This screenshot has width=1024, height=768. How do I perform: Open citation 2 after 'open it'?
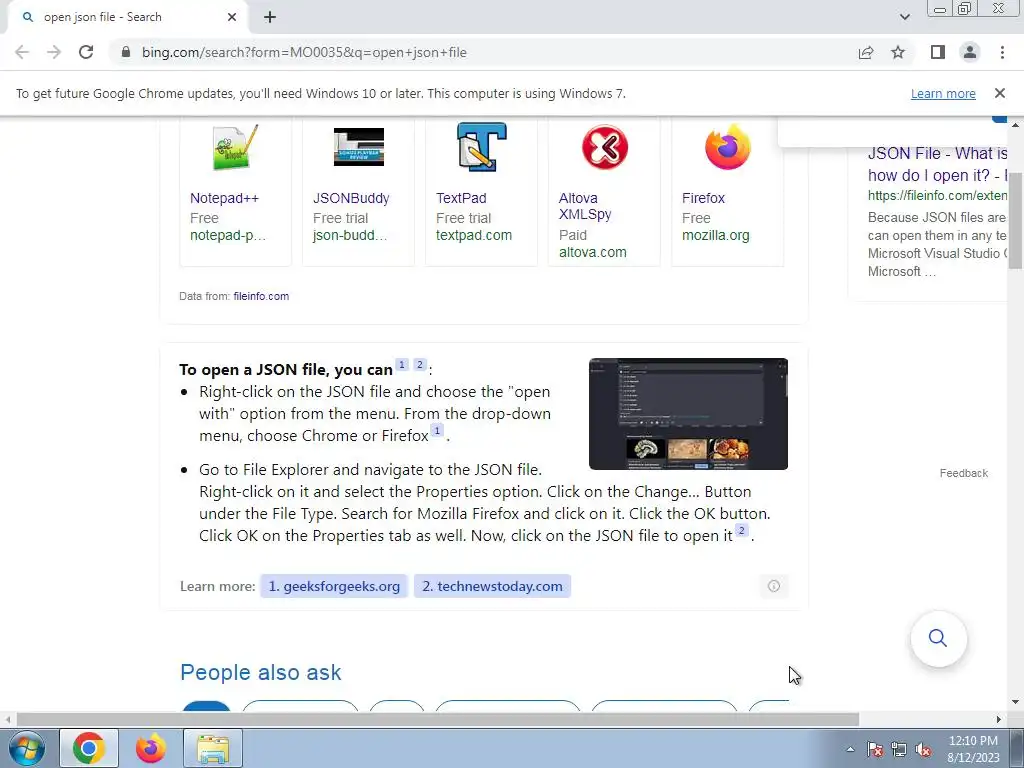pos(741,530)
